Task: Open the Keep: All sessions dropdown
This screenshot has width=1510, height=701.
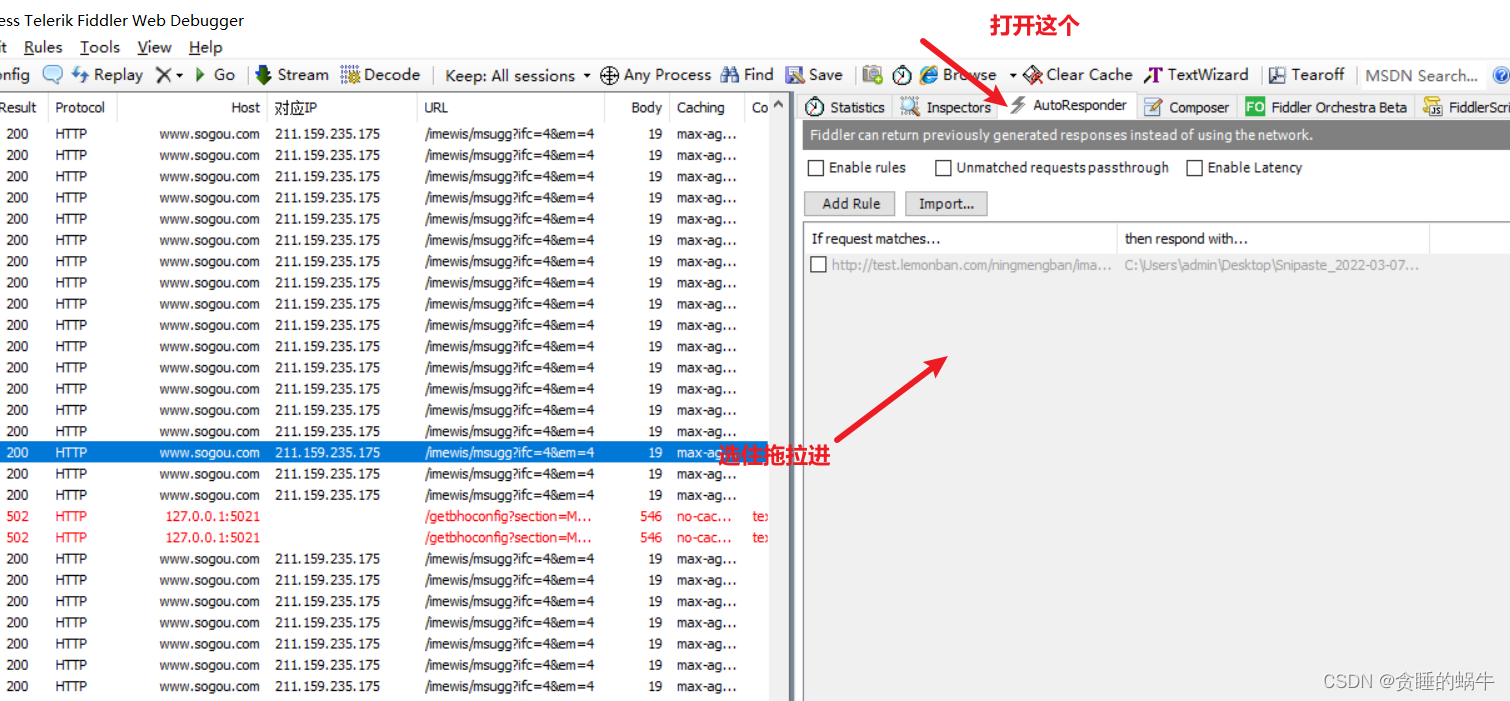Action: click(x=516, y=76)
